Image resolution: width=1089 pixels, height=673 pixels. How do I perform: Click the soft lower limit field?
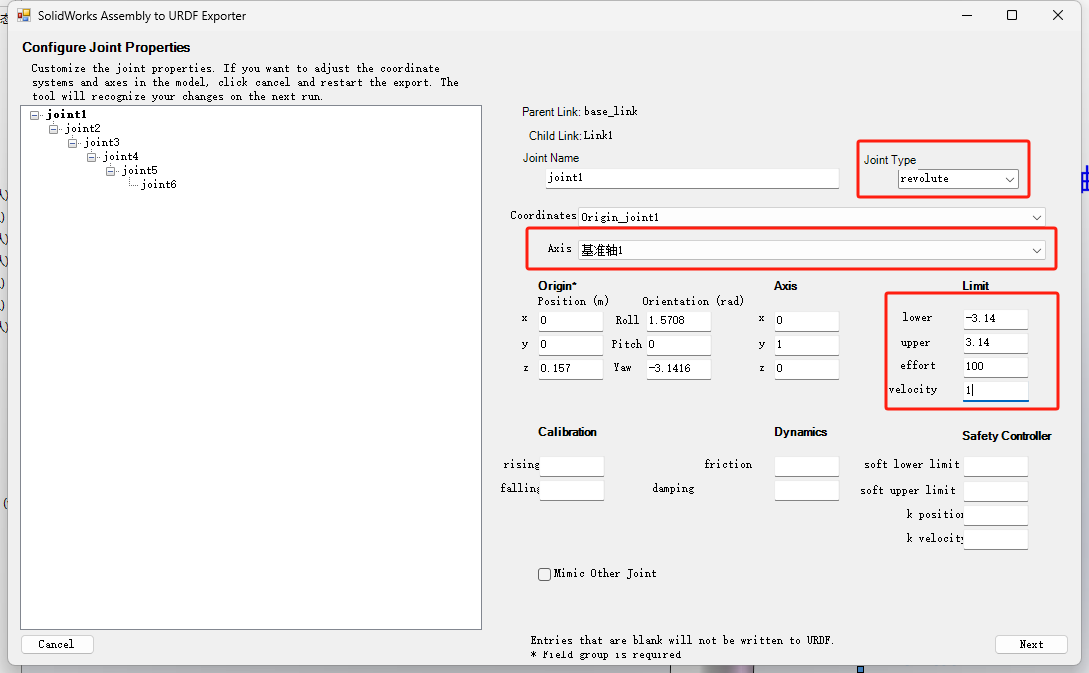[995, 467]
